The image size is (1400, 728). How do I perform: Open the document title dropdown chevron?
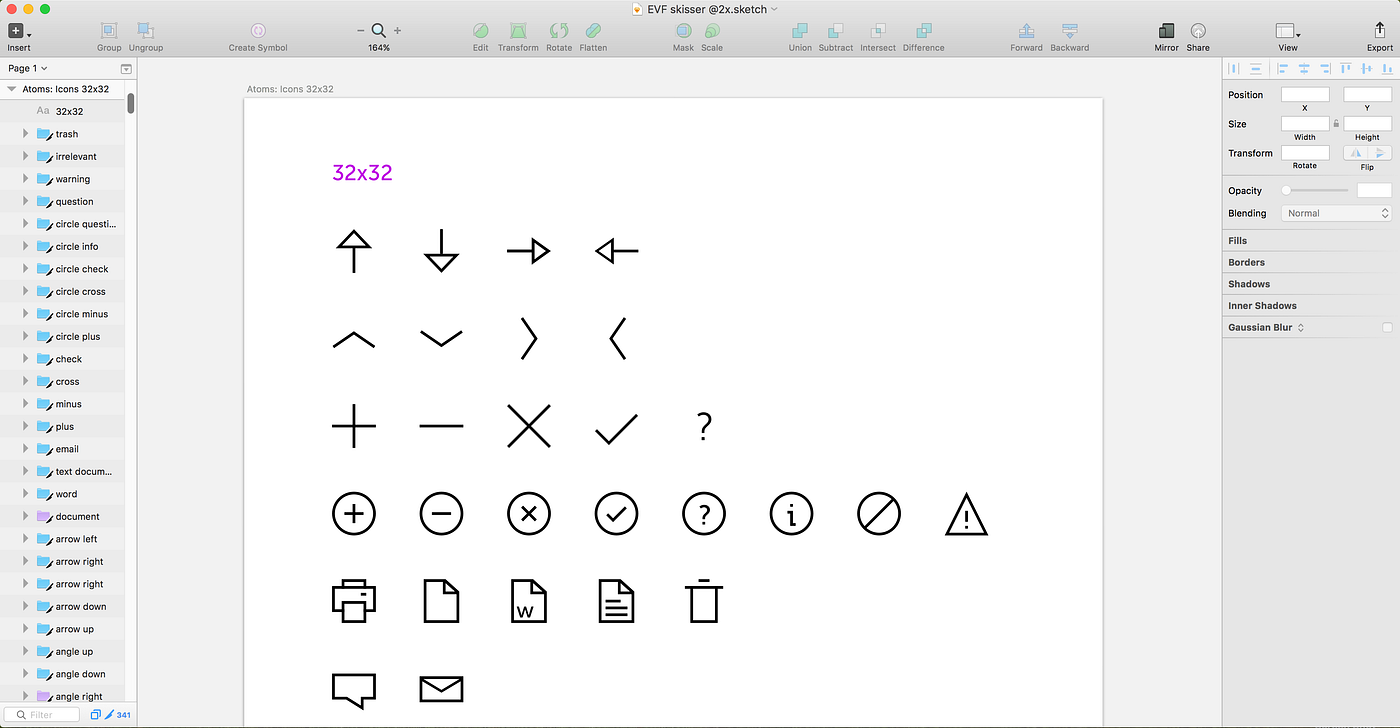(774, 8)
